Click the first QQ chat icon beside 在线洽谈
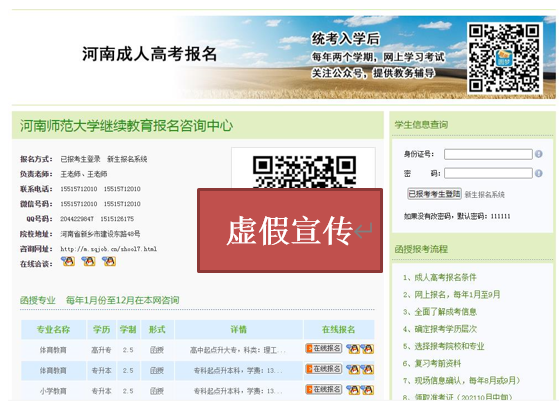Viewport: 559px width, 410px height. coord(68,261)
